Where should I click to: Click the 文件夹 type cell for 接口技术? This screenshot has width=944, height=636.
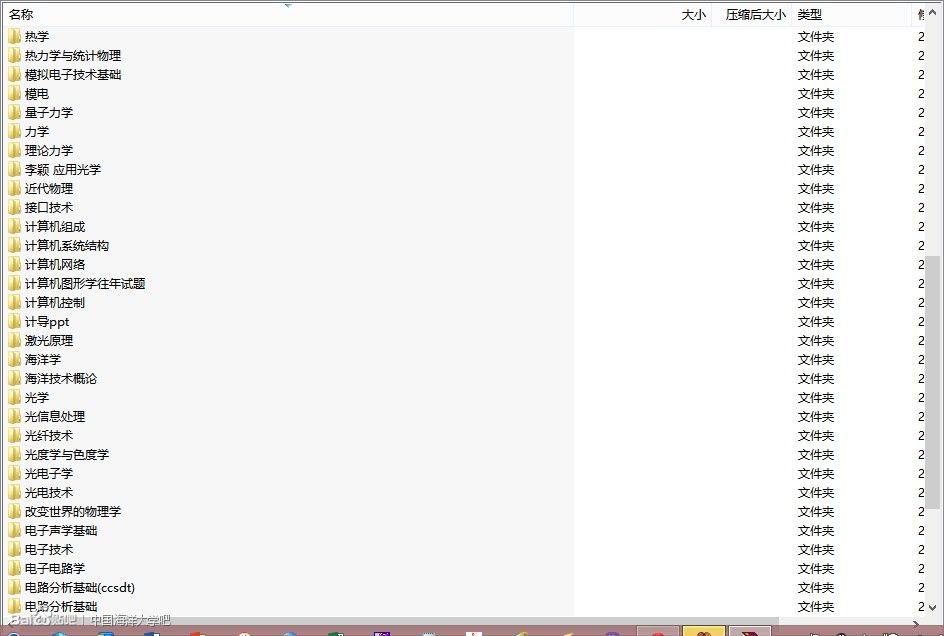816,207
